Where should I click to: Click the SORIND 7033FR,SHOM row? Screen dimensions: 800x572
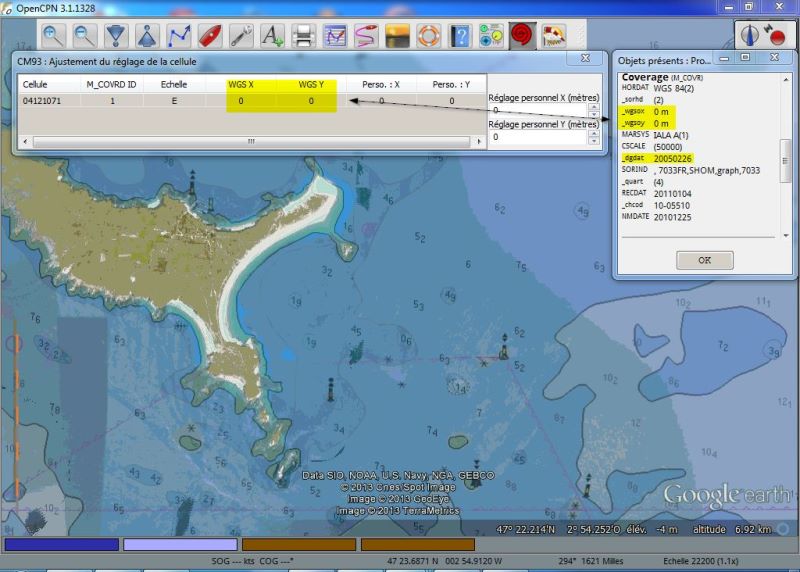(690, 170)
